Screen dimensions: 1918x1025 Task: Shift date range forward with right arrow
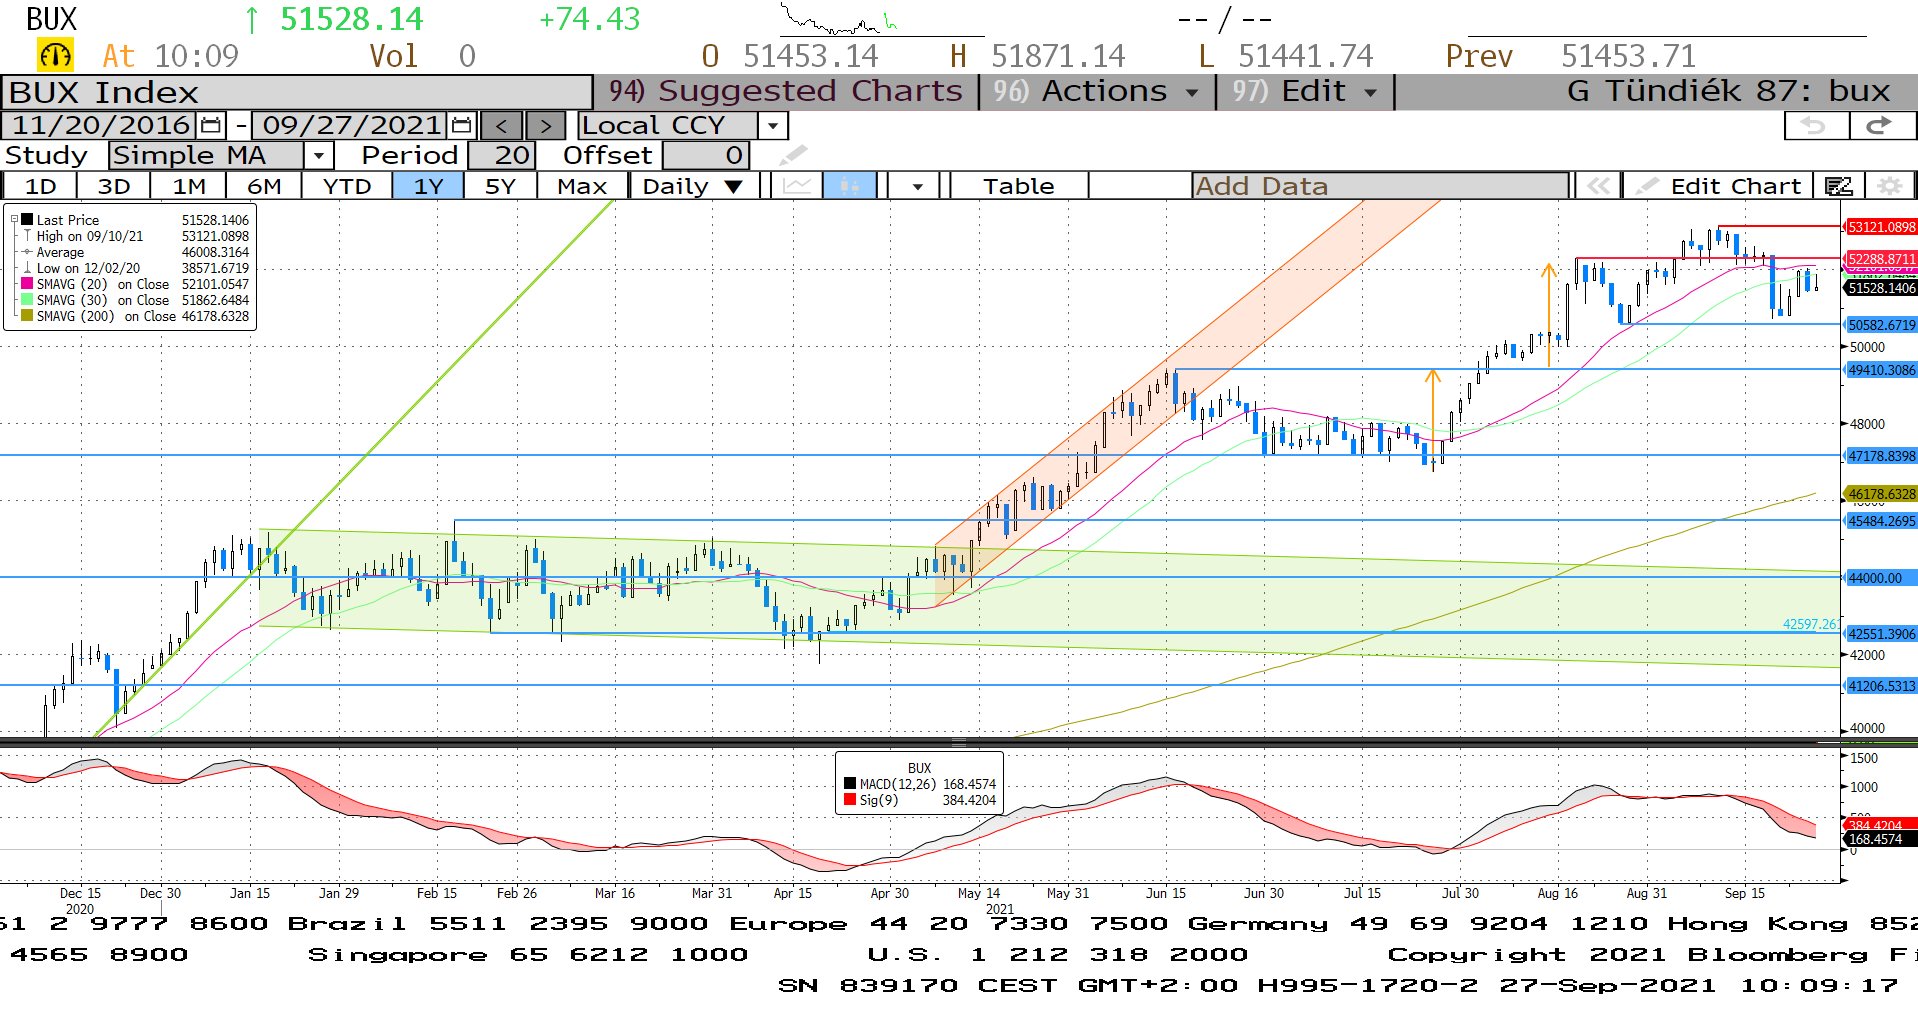coord(545,126)
